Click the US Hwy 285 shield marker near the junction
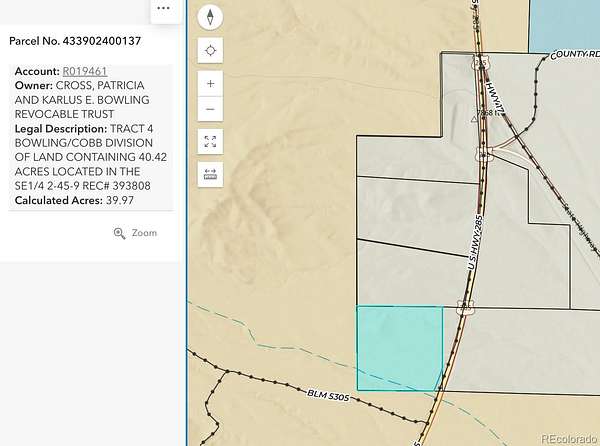The image size is (600, 446). point(485,156)
